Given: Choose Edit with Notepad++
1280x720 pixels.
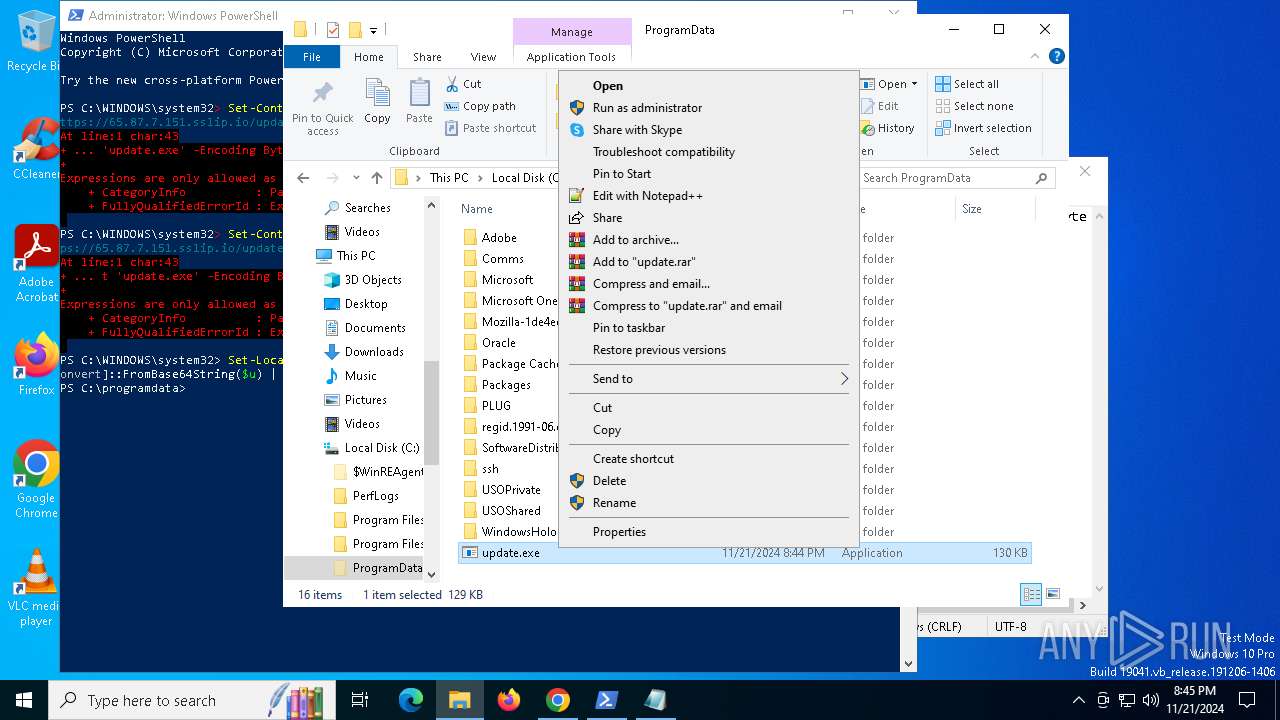Looking at the screenshot, I should coord(708,196).
